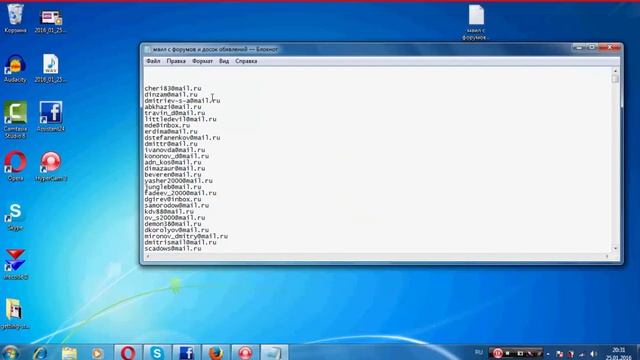Open the Файл menu in Notepad
Viewport: 640px width, 360px height.
pos(153,61)
